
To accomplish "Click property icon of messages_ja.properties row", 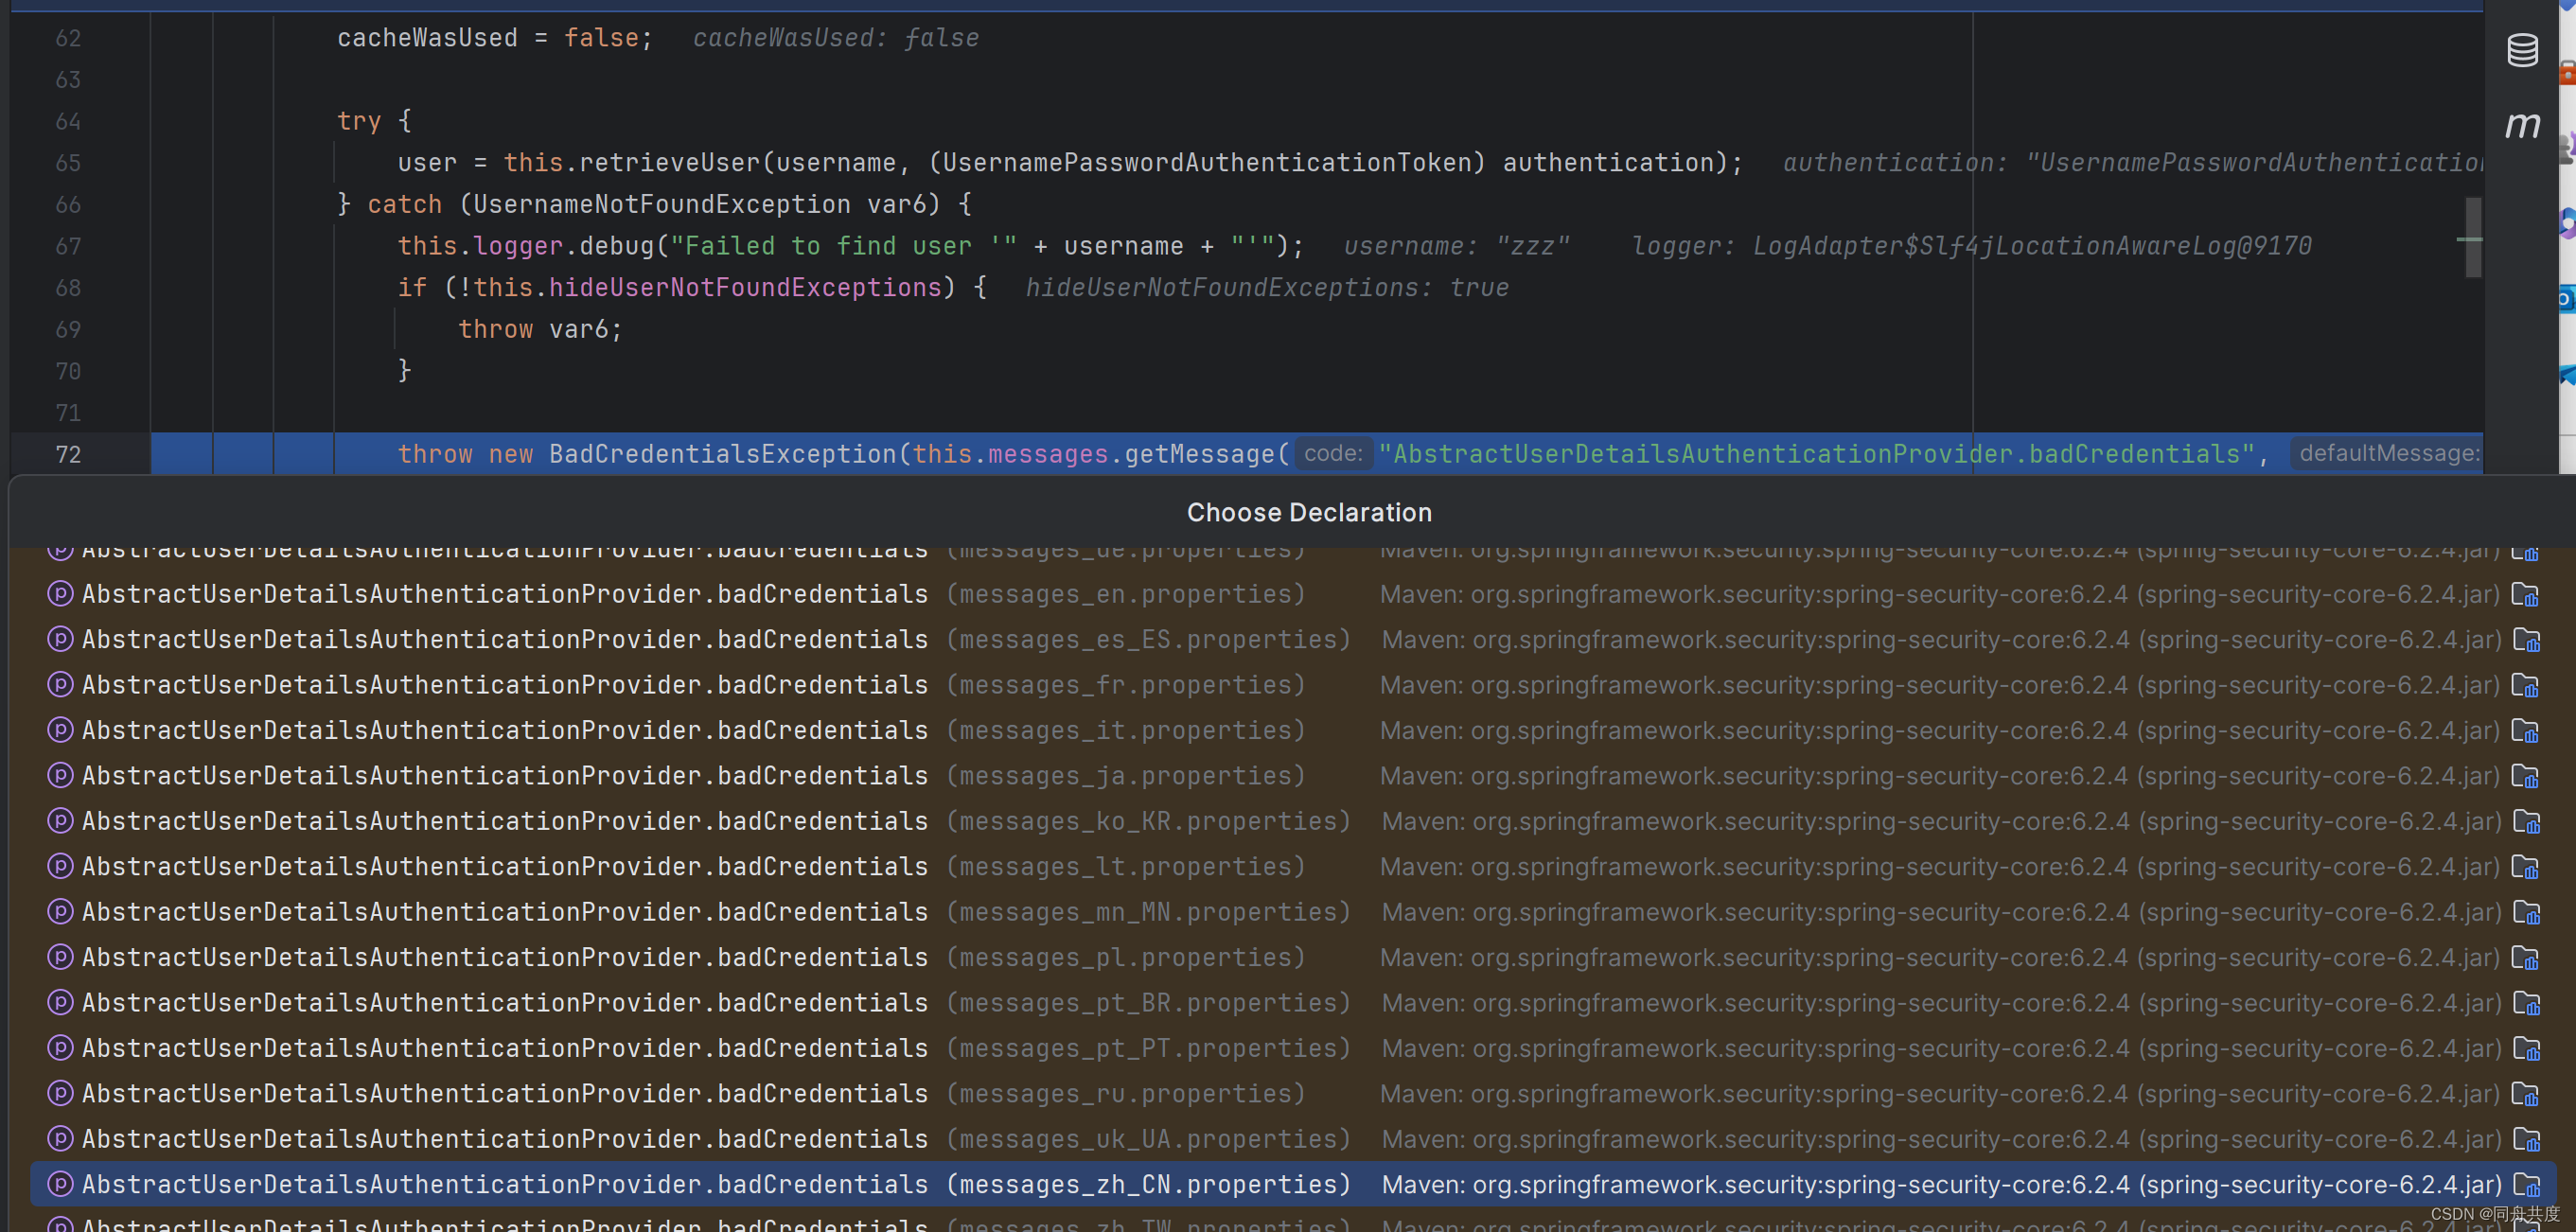I will coord(60,775).
